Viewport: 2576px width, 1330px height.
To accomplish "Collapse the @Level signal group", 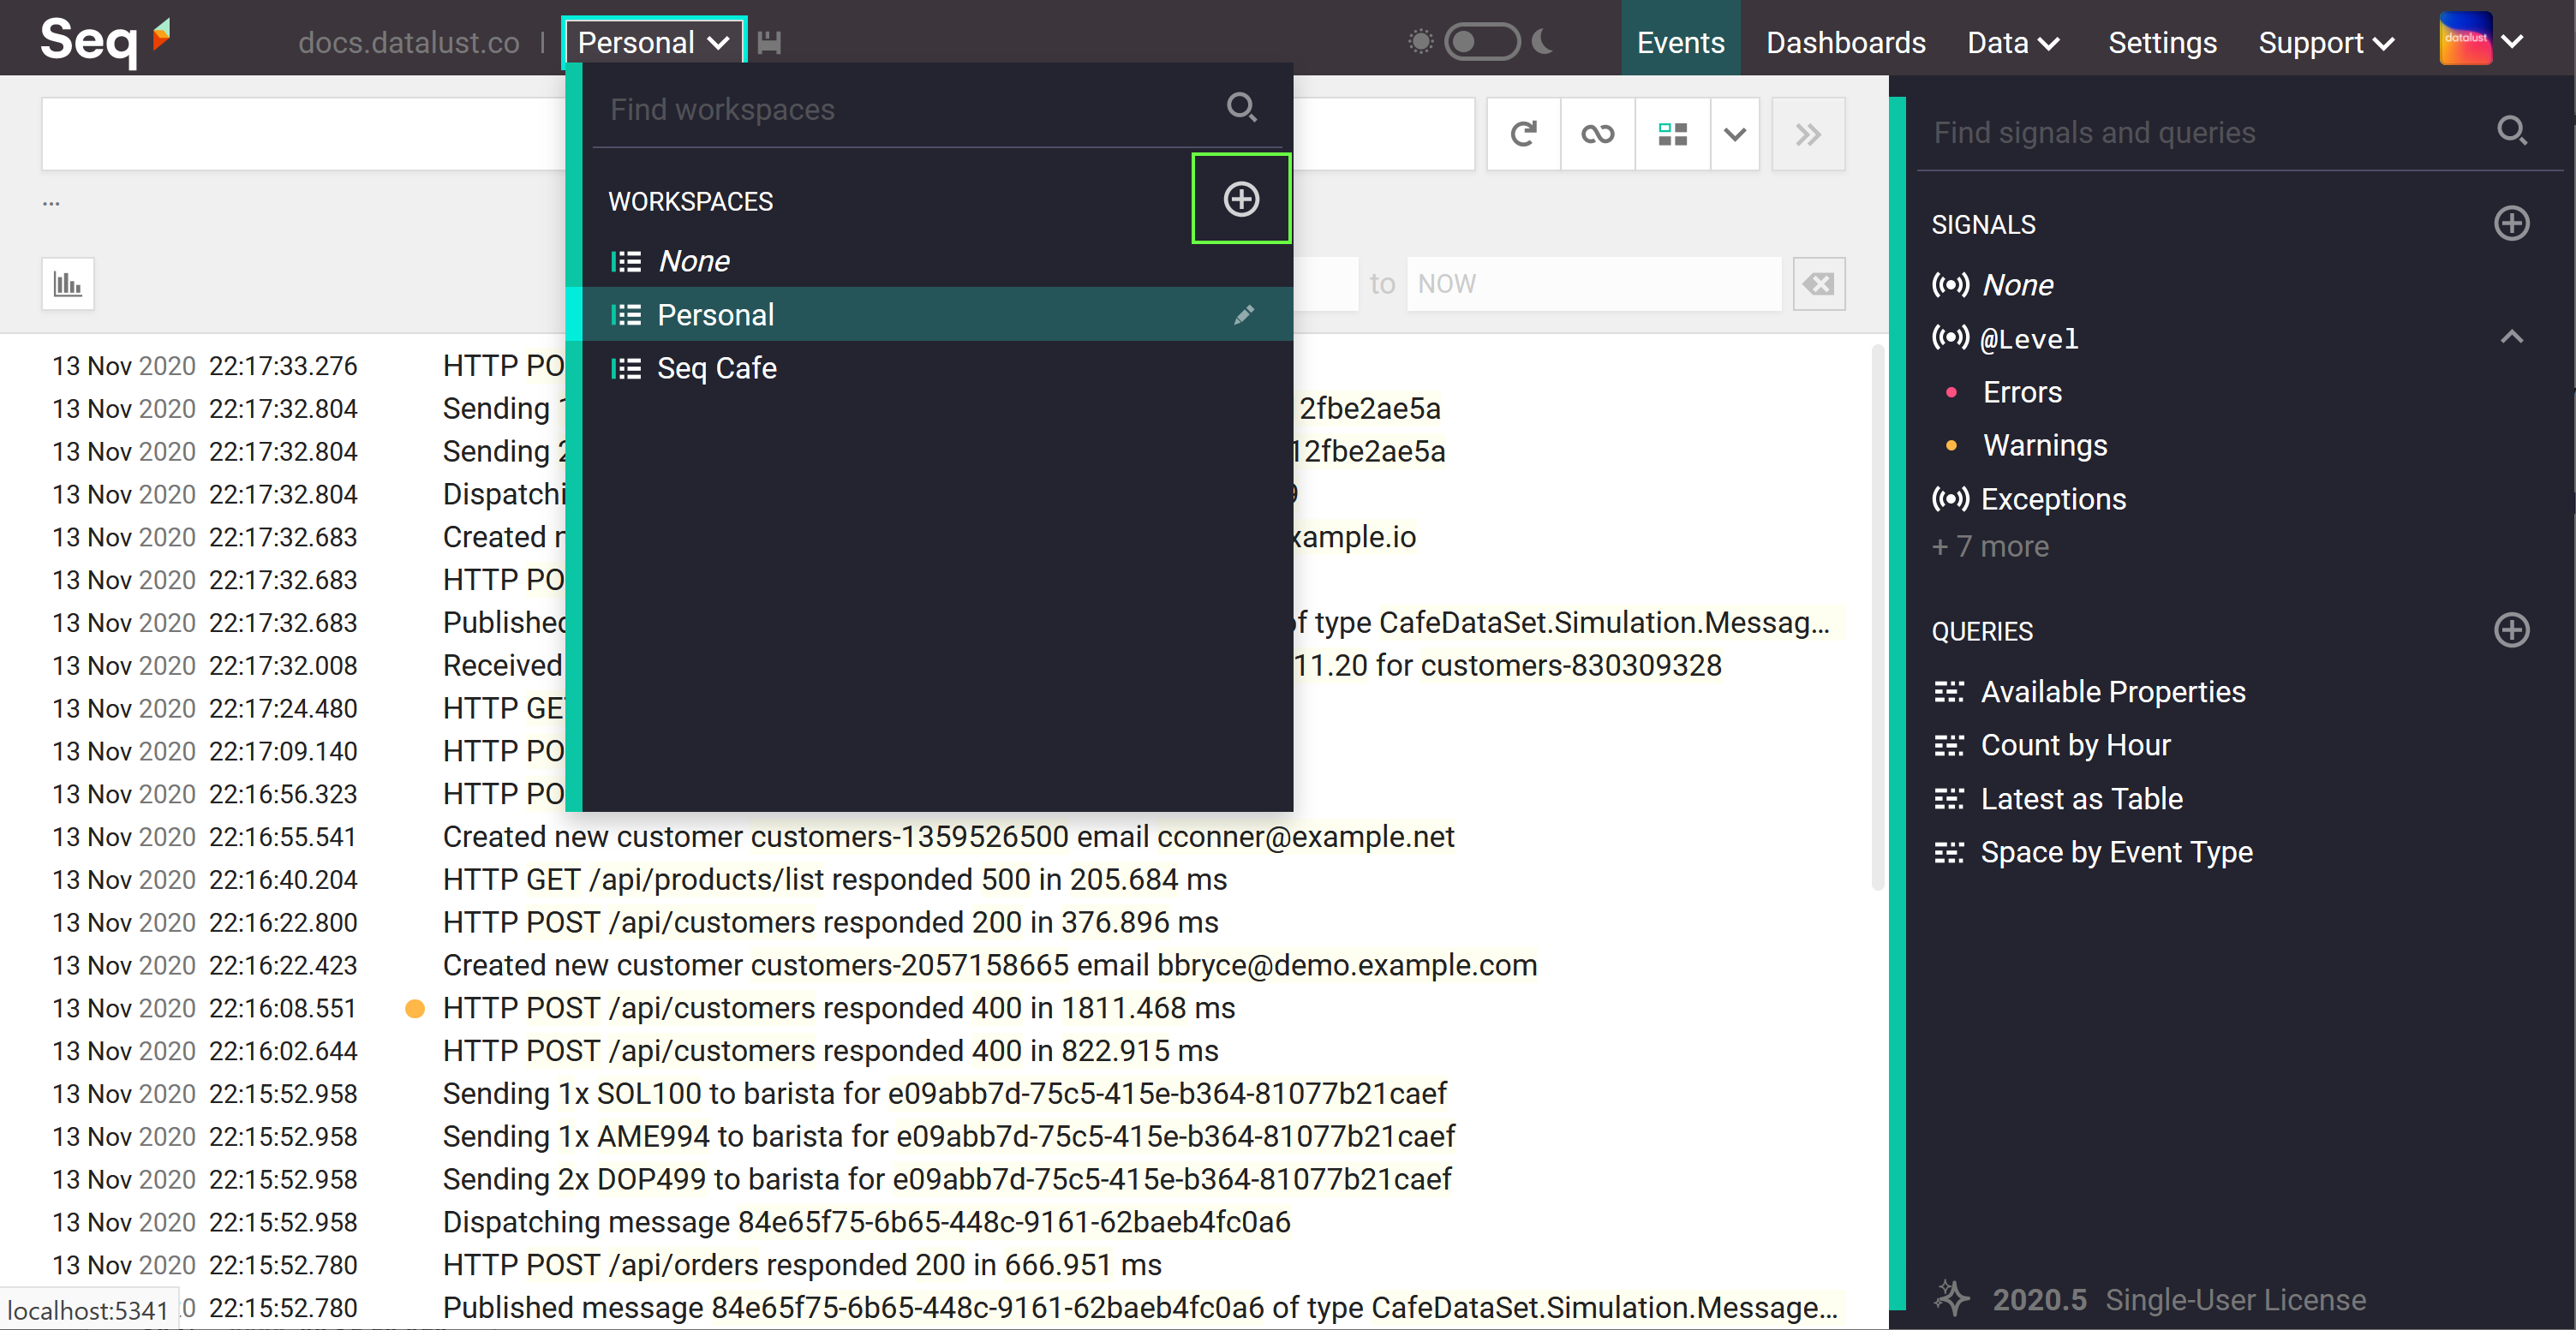I will point(2510,337).
